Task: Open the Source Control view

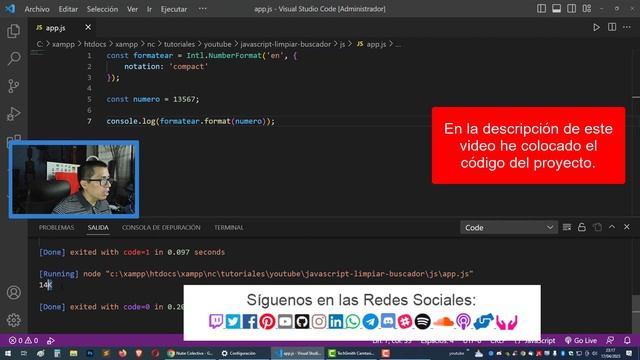Action: [13, 86]
